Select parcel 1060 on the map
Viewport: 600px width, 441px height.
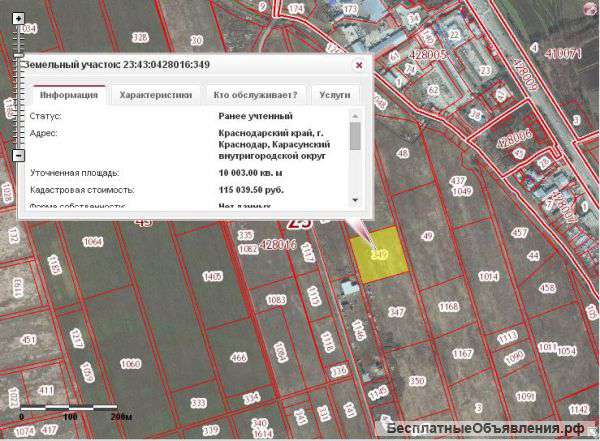coord(130,363)
